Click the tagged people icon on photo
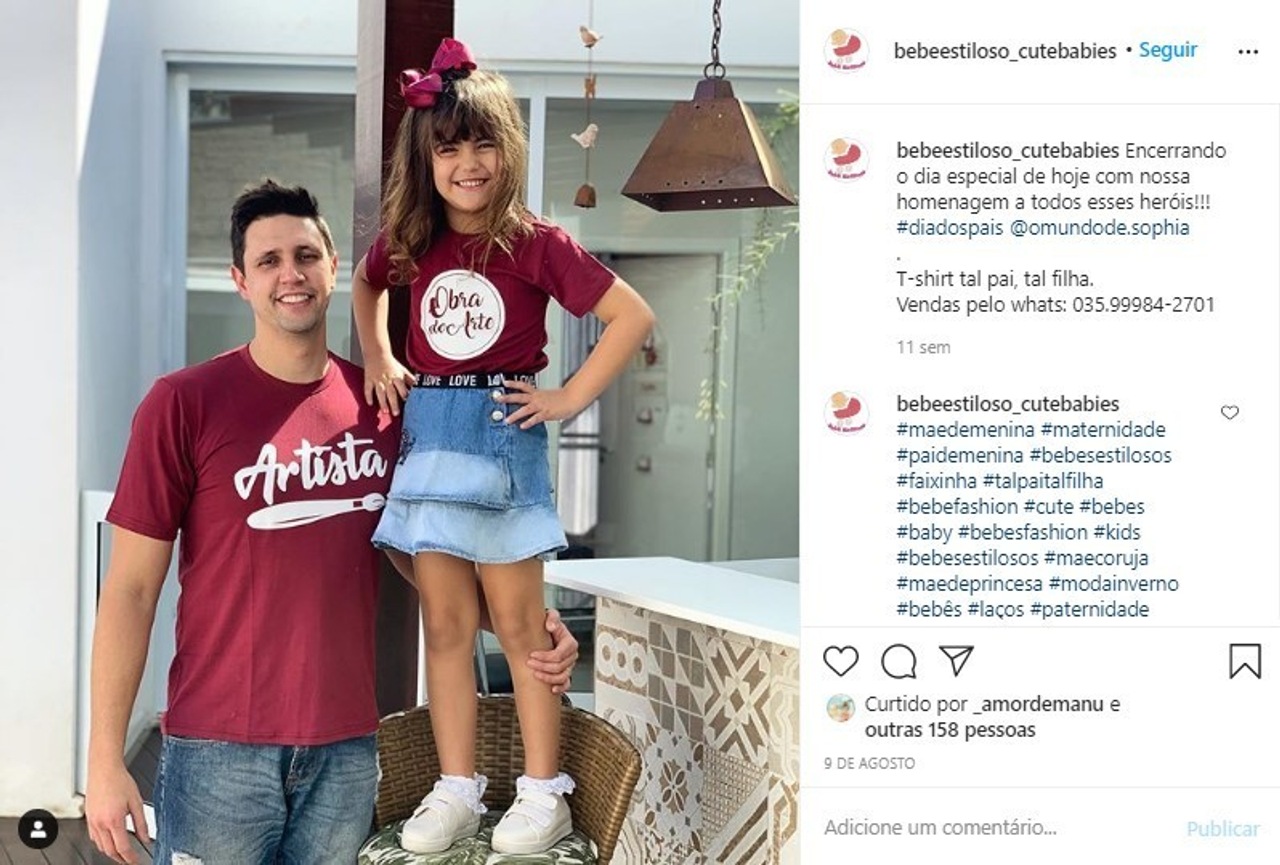1280x865 pixels. point(38,829)
